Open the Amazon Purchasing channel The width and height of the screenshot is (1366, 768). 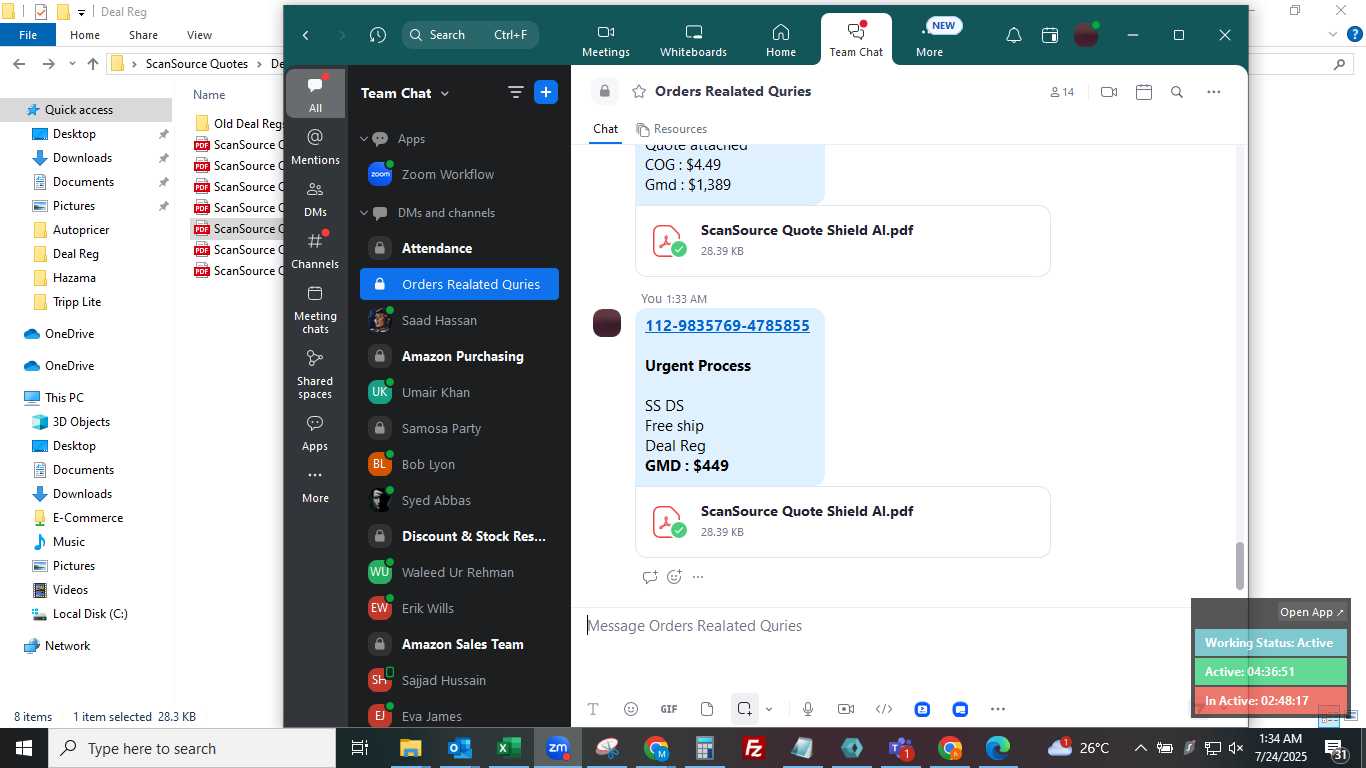point(459,356)
